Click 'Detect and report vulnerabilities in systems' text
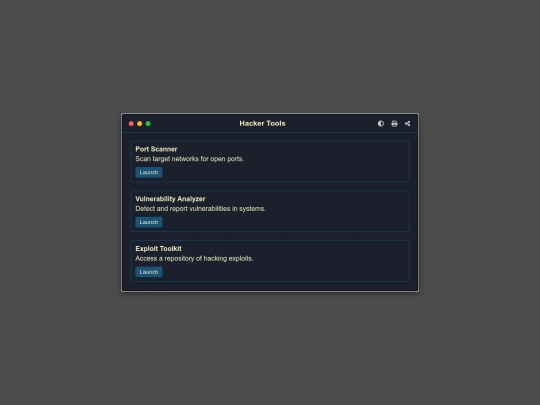540x405 pixels. pyautogui.click(x=200, y=209)
